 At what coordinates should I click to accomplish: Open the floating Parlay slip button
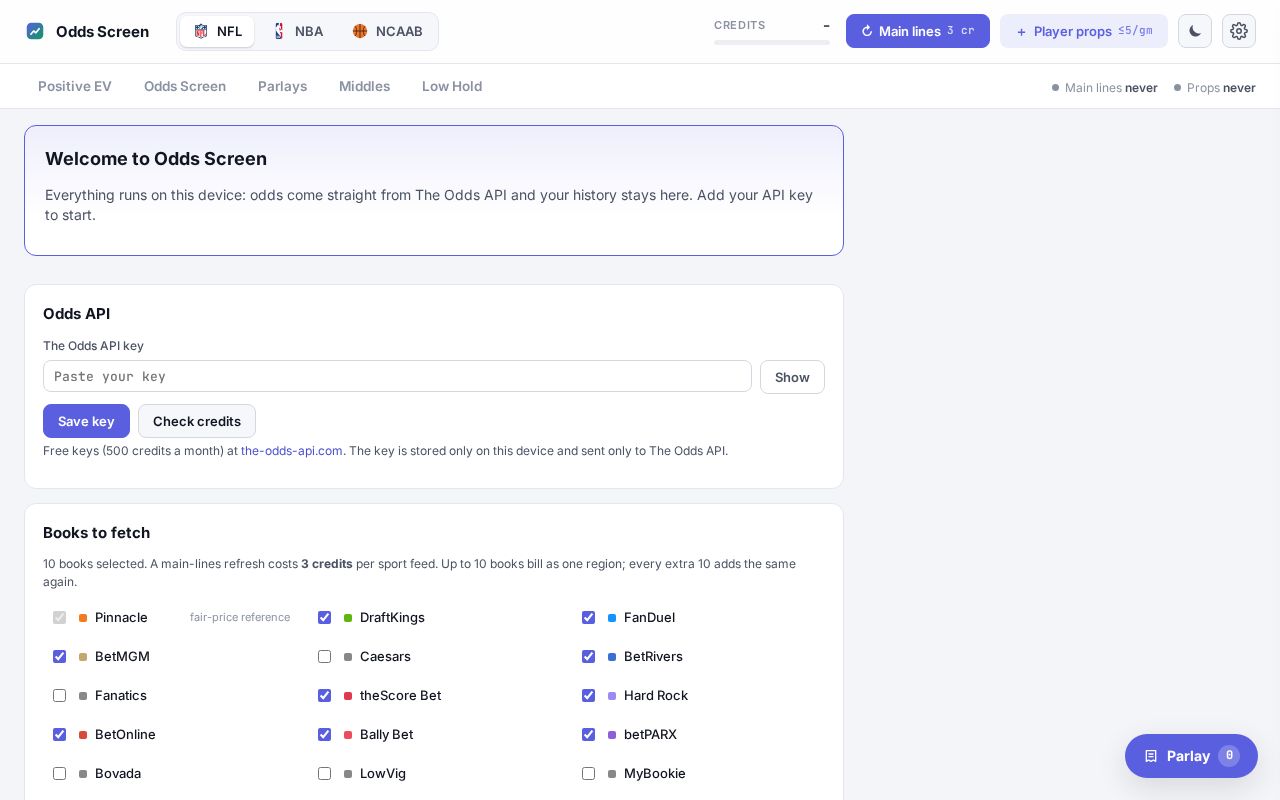tap(1191, 756)
